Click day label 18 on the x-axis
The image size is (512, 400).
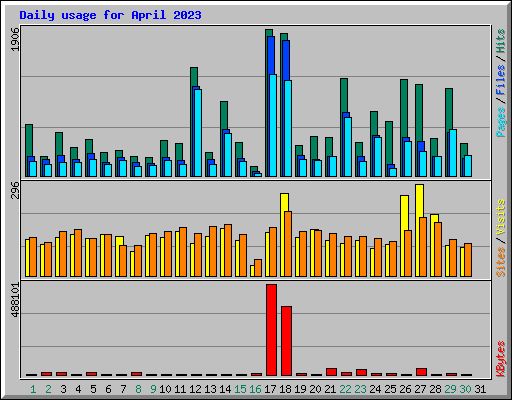[x=285, y=389]
